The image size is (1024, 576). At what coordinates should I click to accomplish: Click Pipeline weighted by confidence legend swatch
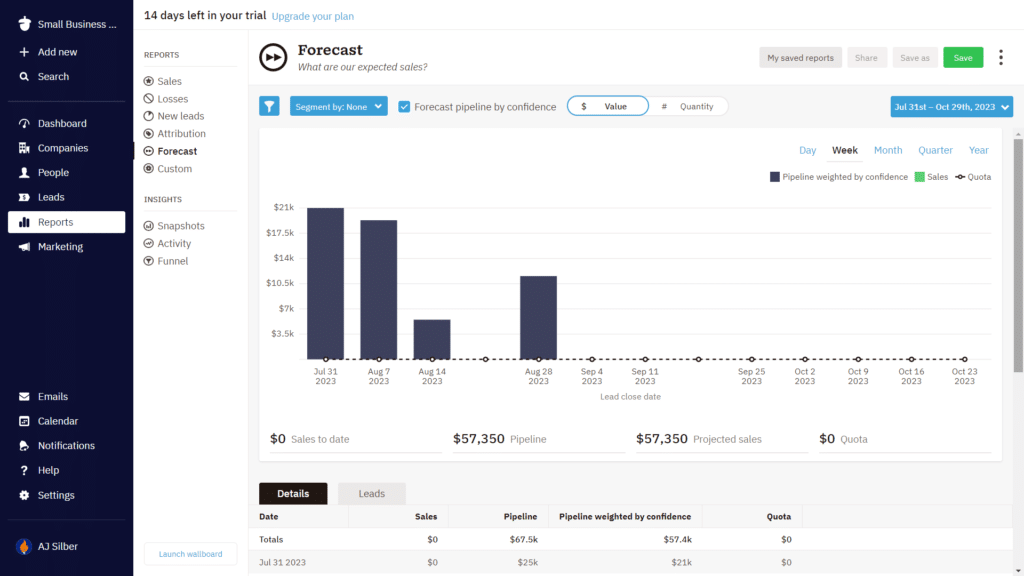775,177
